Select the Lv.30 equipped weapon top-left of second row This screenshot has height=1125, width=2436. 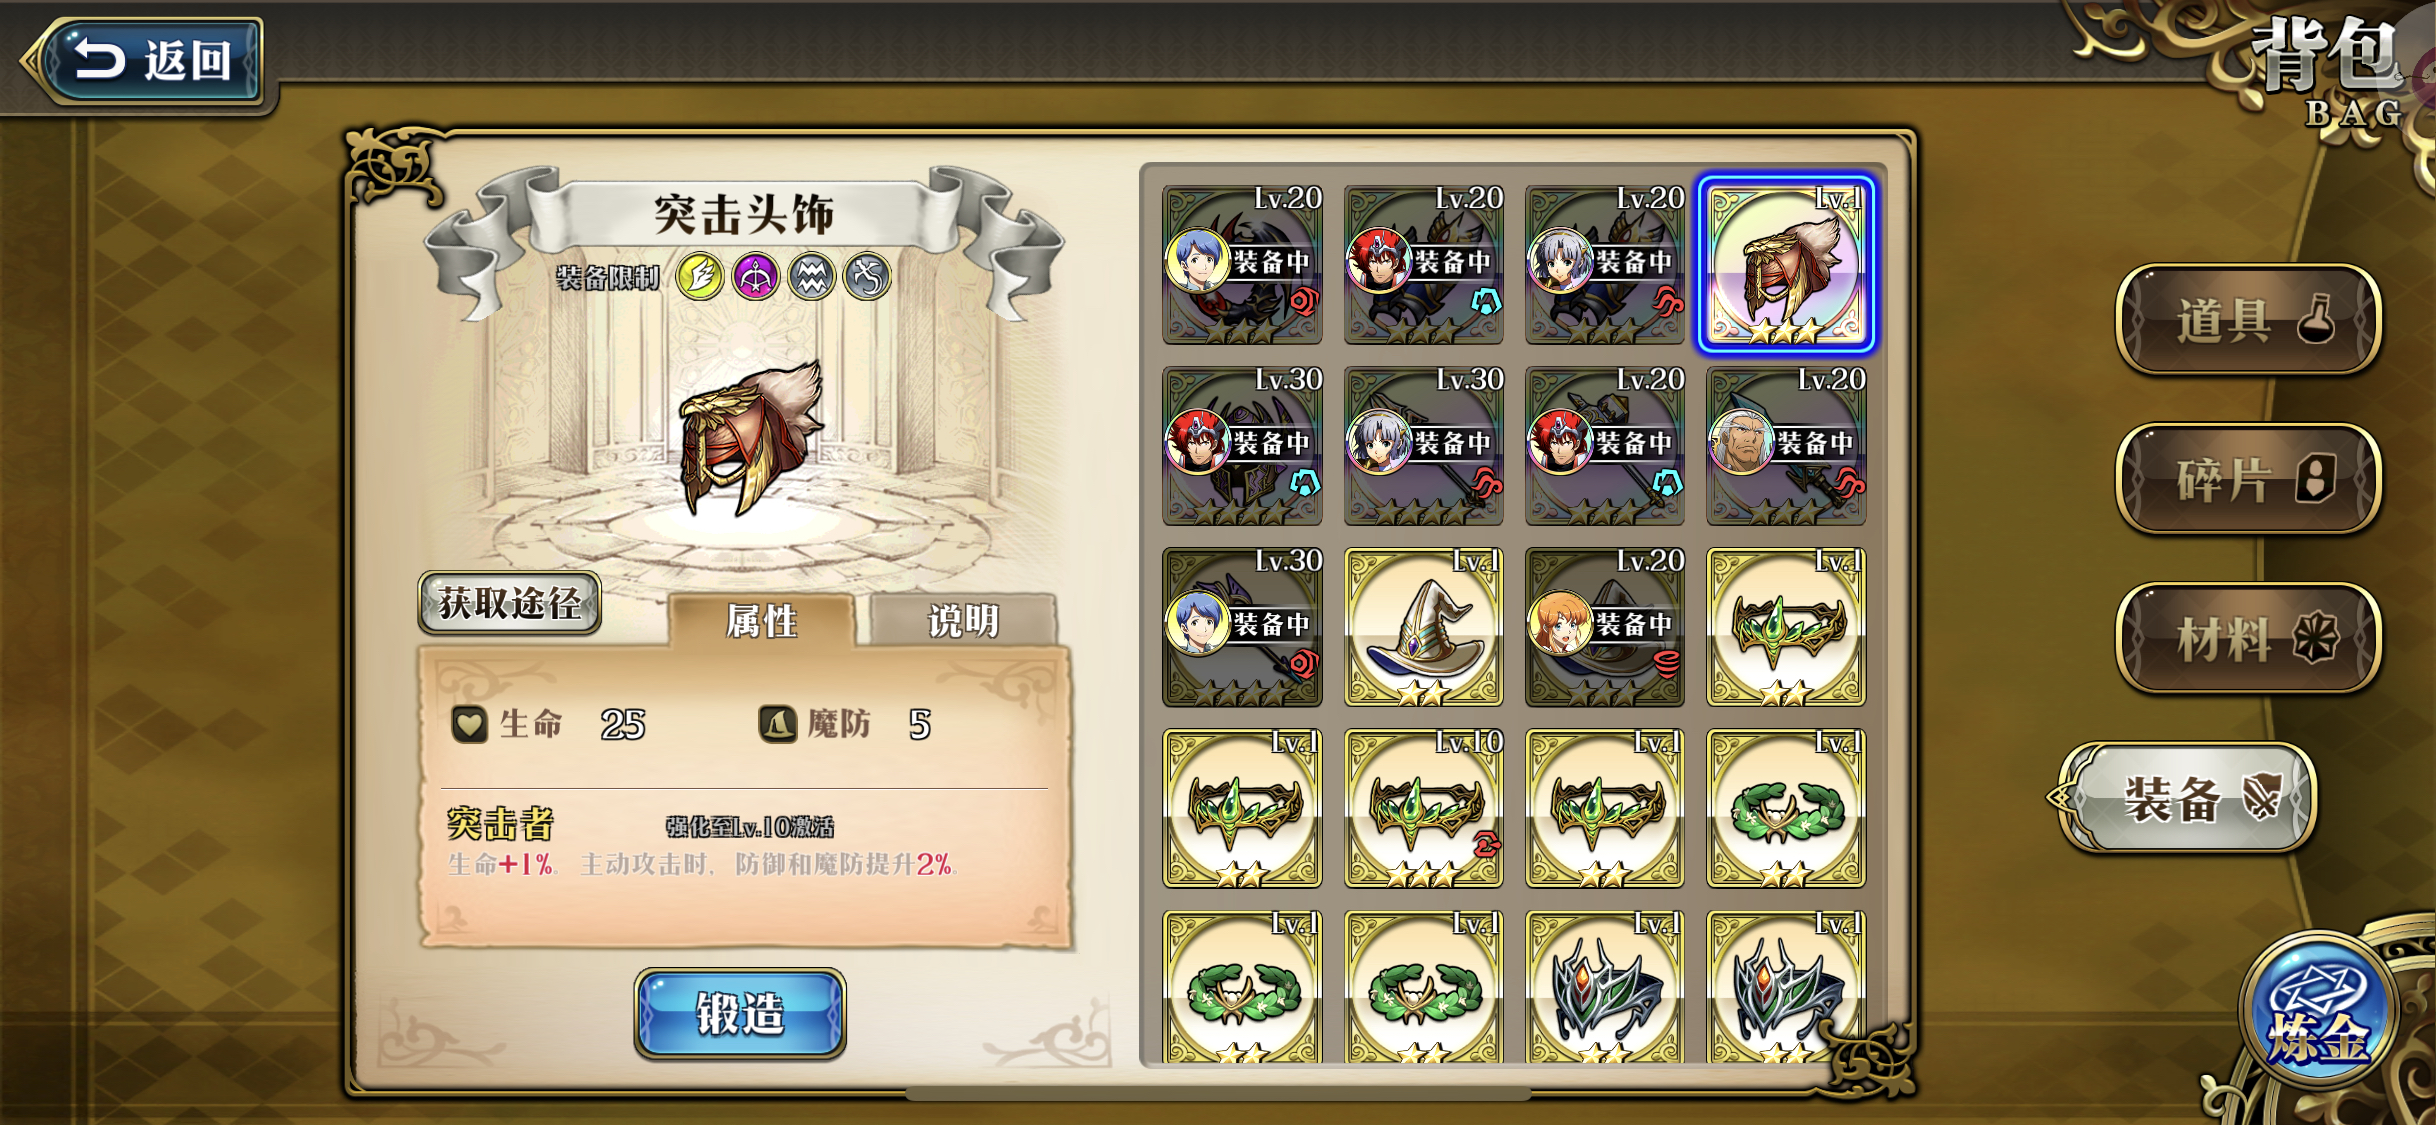click(1242, 446)
